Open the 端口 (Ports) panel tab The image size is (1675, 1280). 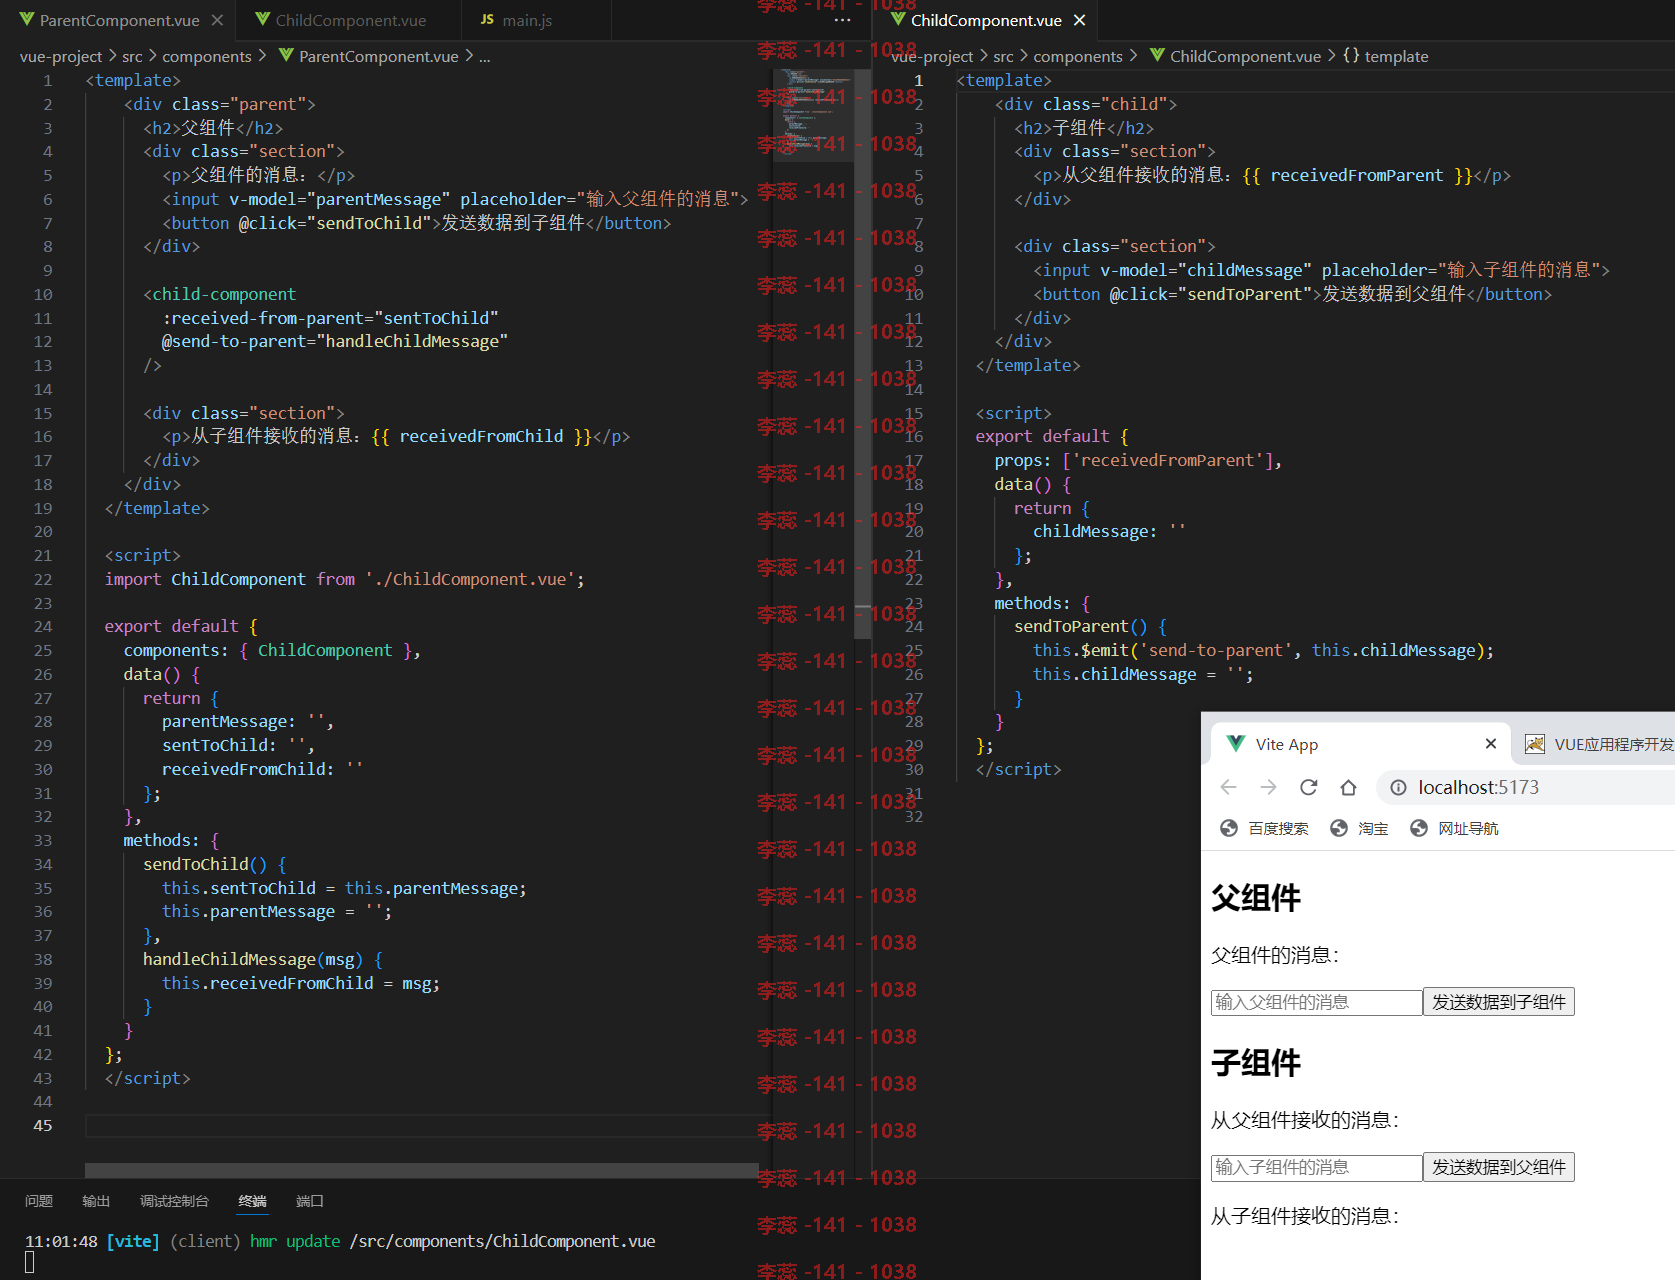[310, 1201]
